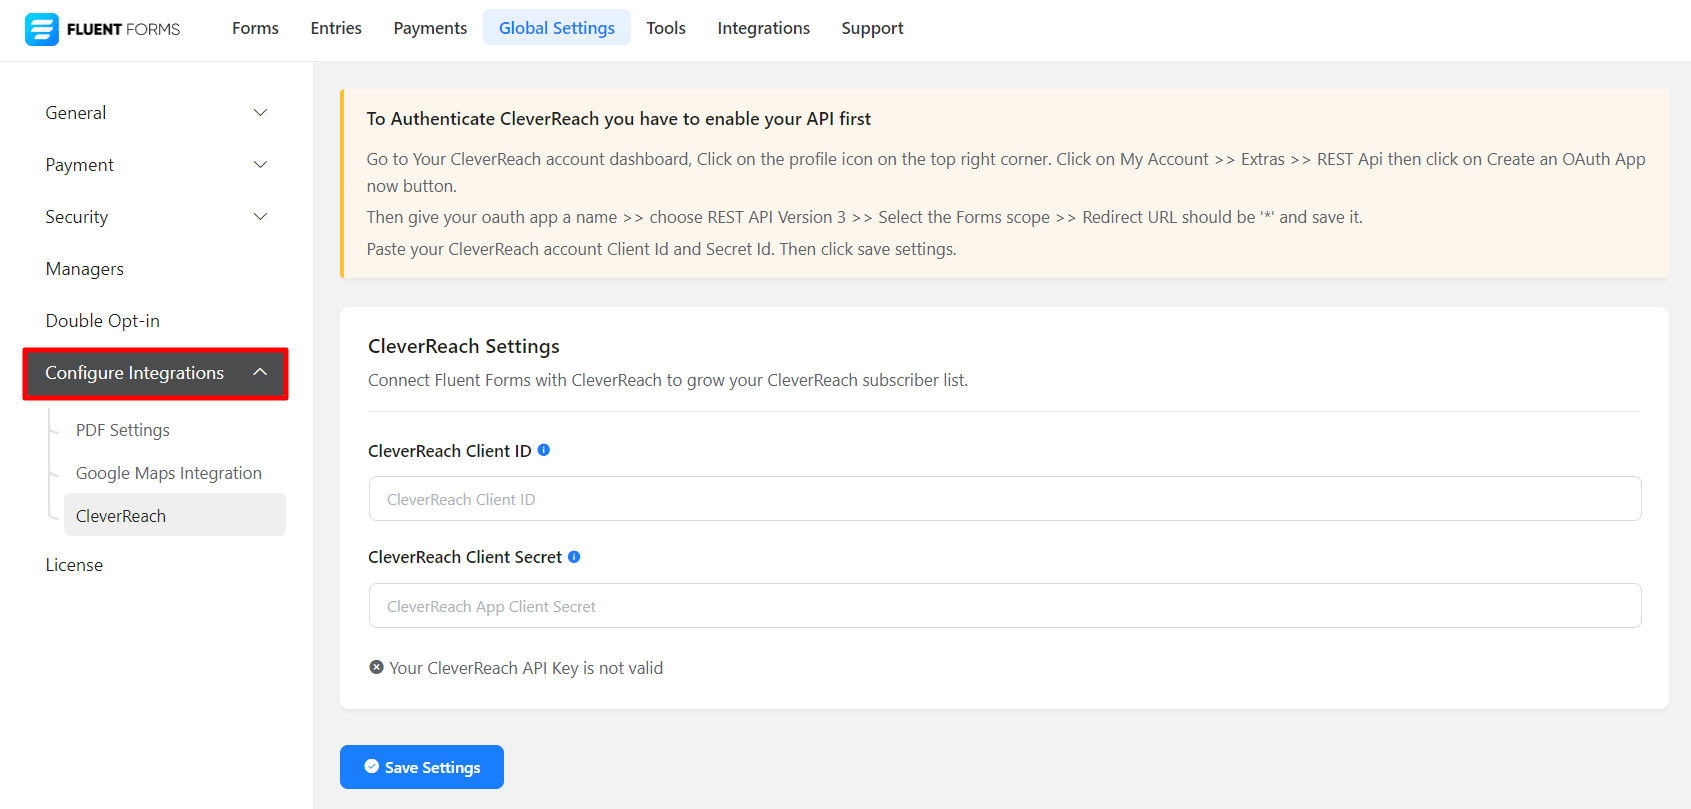
Task: Expand the Security settings chevron
Action: [x=260, y=217]
